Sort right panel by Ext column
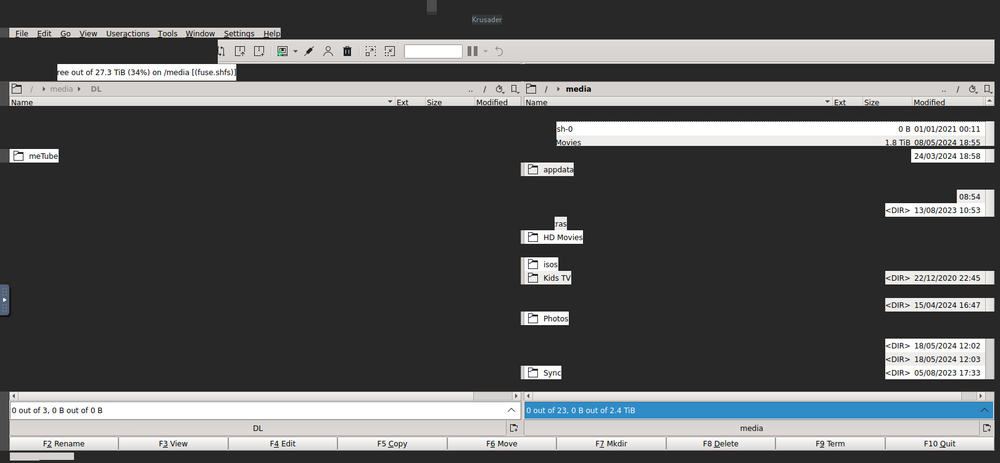Viewport: 1000px width, 463px height. point(848,102)
